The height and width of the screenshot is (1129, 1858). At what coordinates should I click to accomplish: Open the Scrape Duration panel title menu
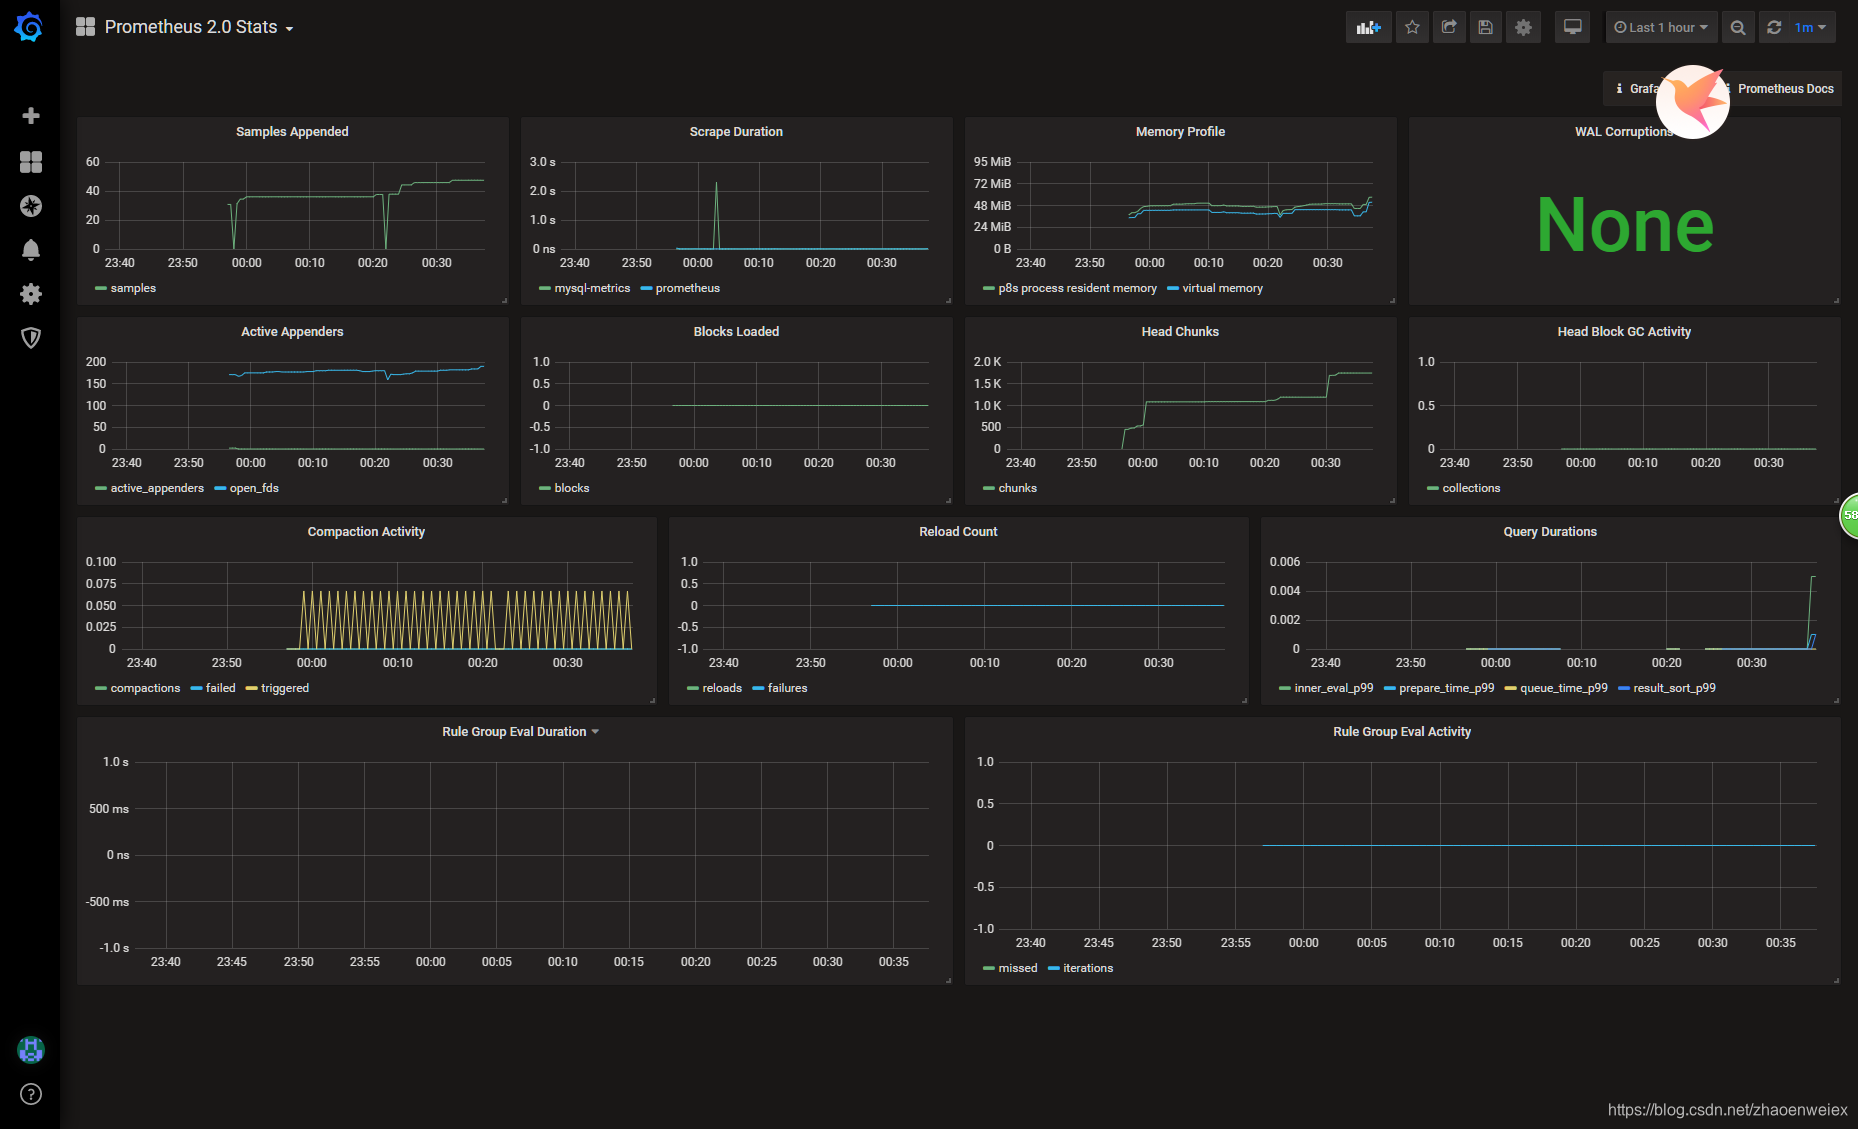(736, 132)
